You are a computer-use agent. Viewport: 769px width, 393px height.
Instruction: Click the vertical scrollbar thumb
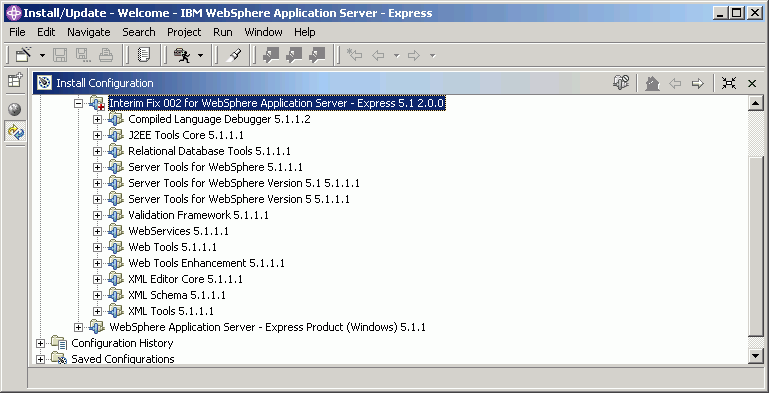[756, 245]
